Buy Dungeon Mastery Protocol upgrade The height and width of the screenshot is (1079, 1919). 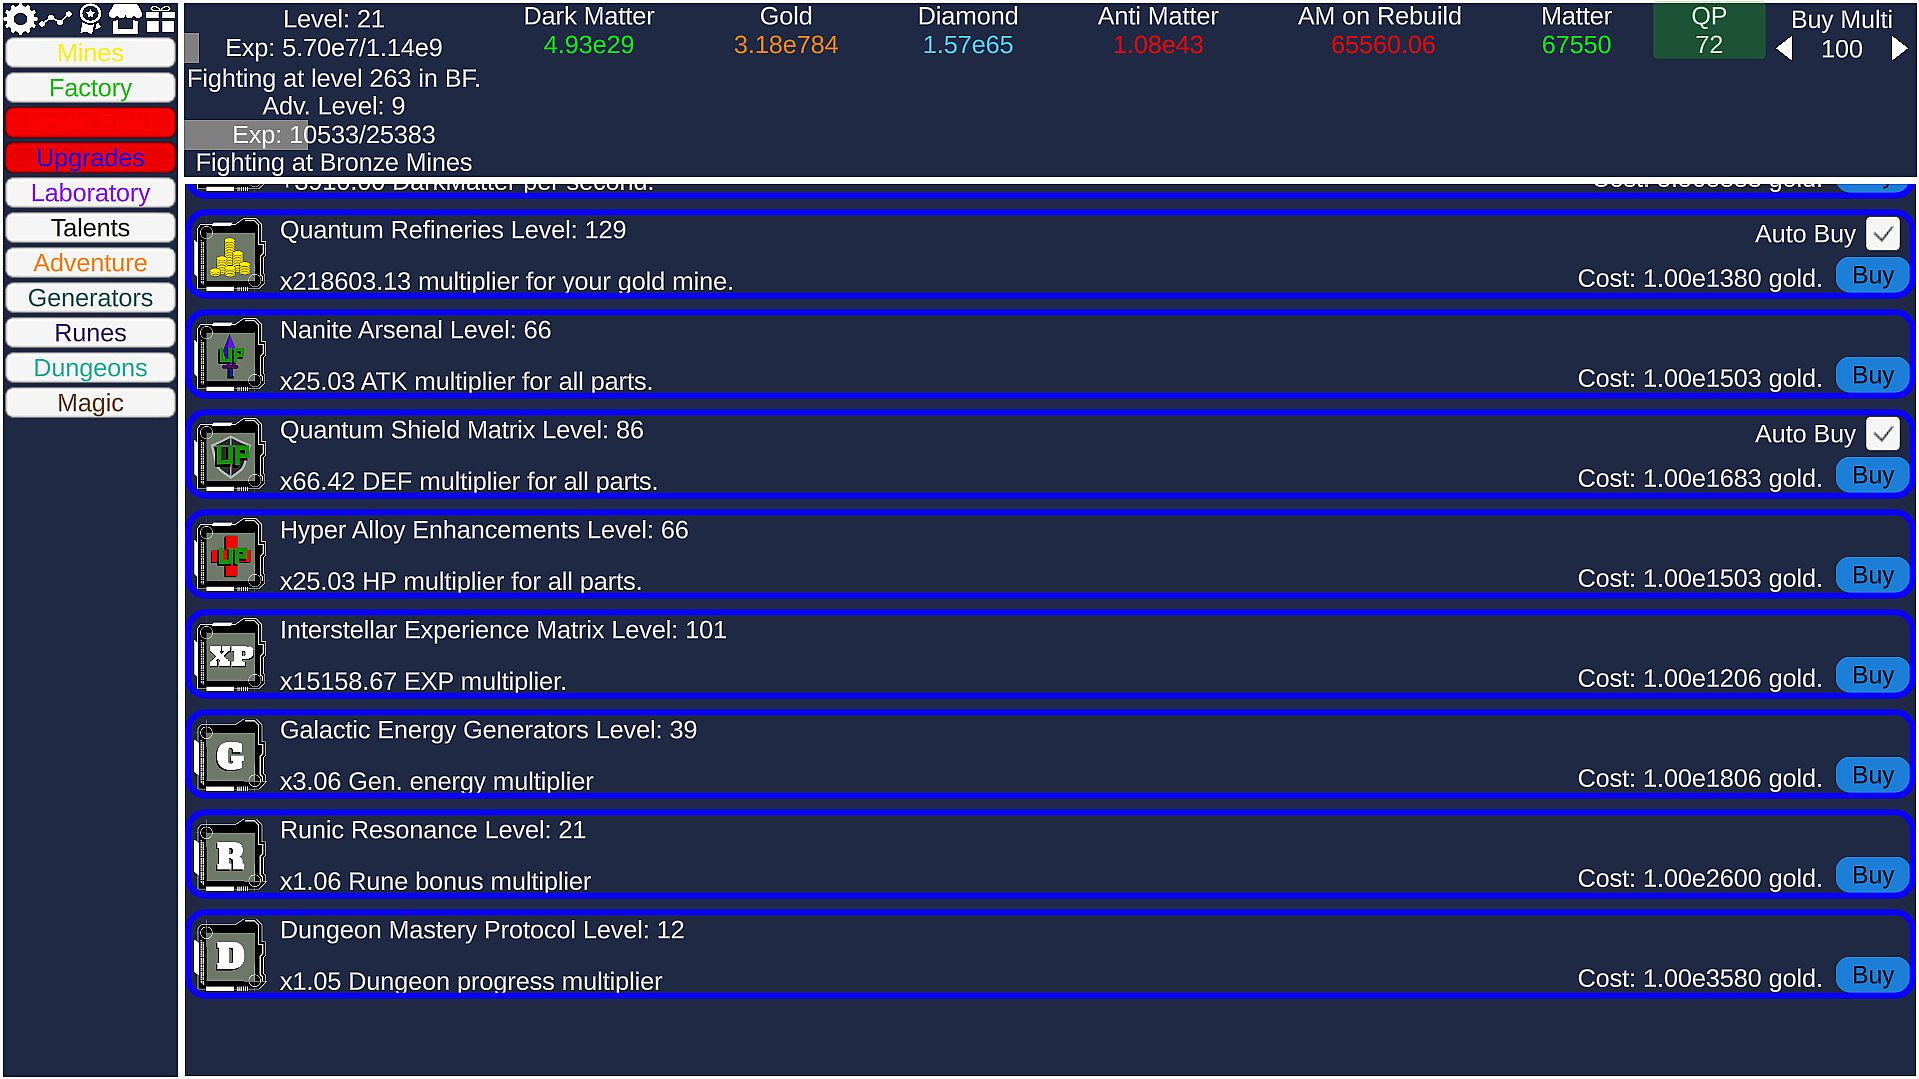coord(1872,976)
